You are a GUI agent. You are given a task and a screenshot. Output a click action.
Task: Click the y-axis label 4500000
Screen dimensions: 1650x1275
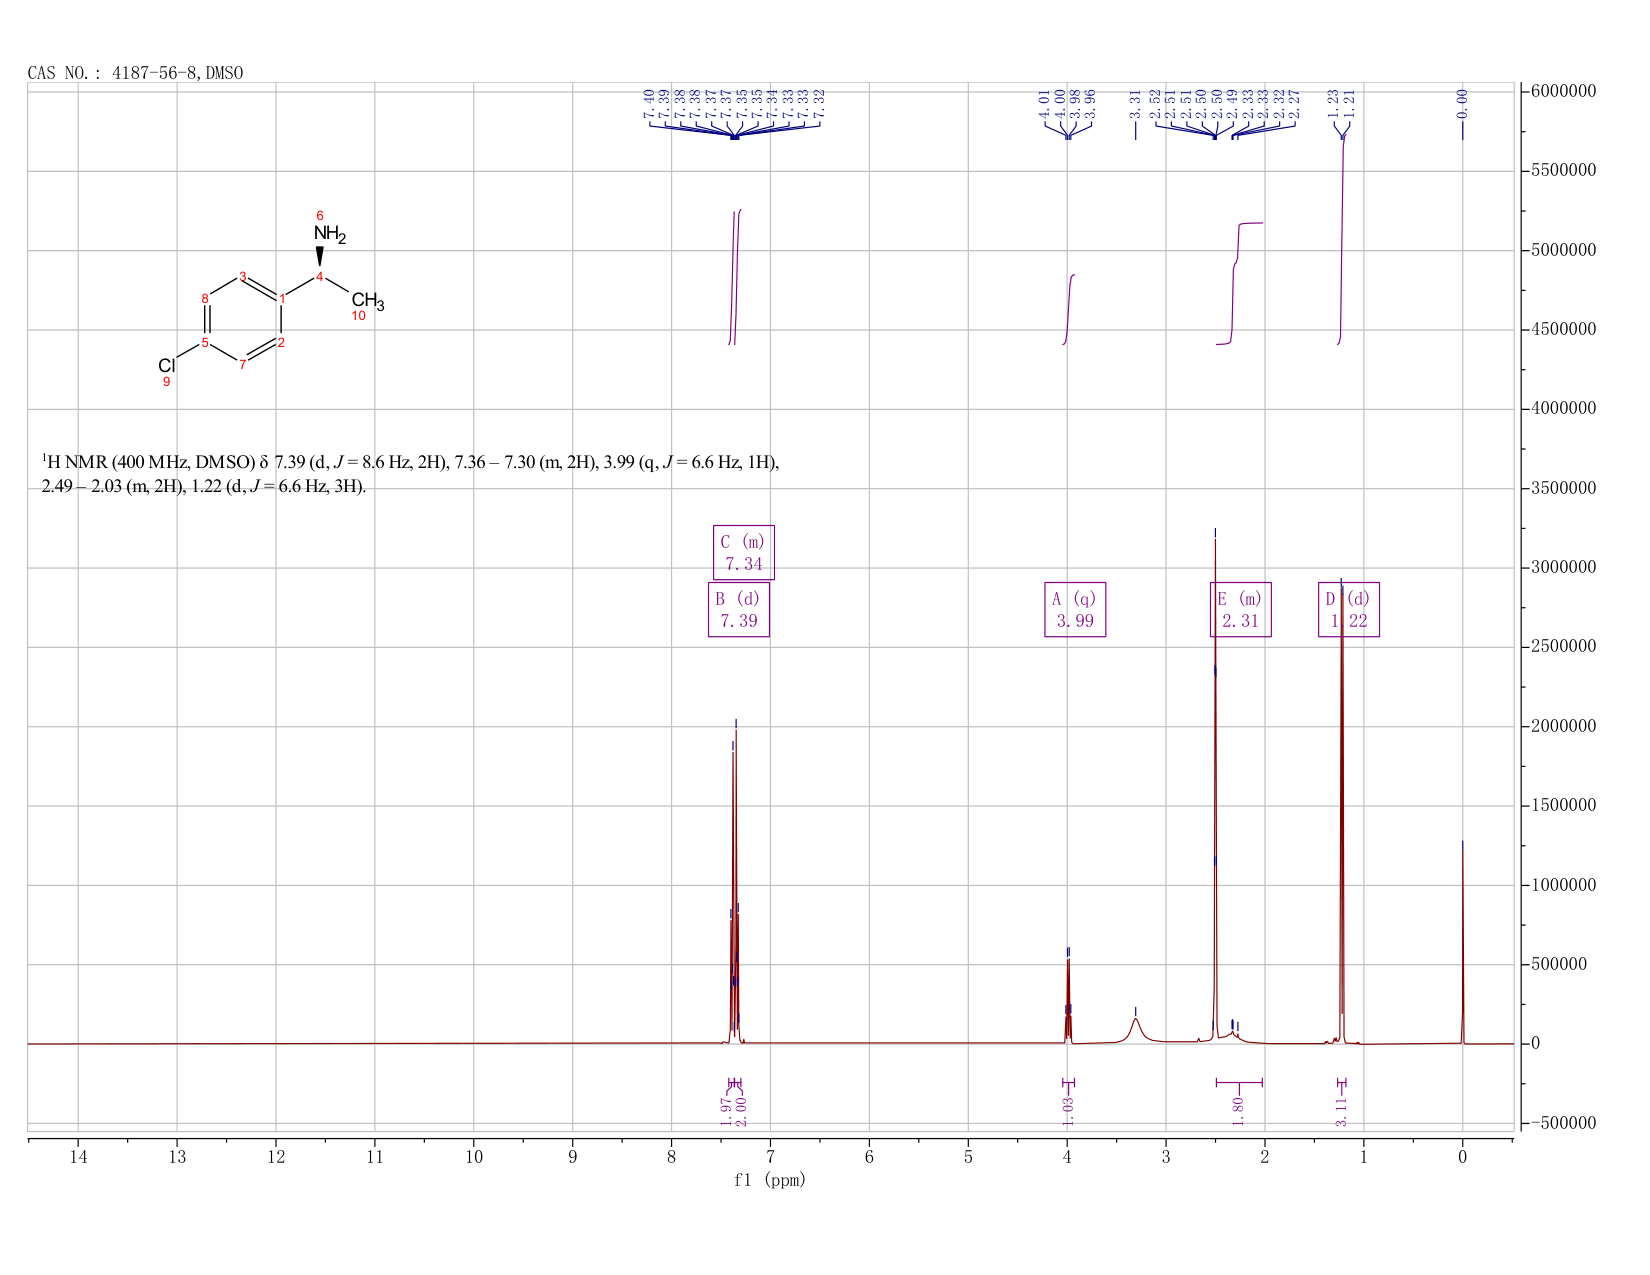pos(1562,329)
